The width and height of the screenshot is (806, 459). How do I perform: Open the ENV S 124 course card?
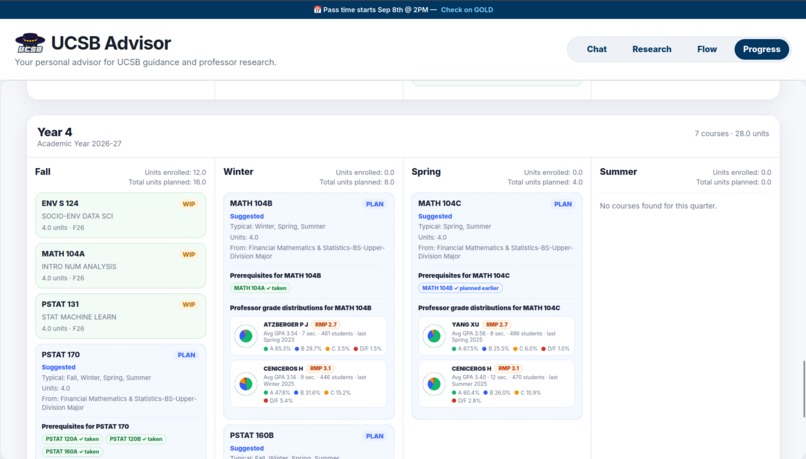pos(120,215)
